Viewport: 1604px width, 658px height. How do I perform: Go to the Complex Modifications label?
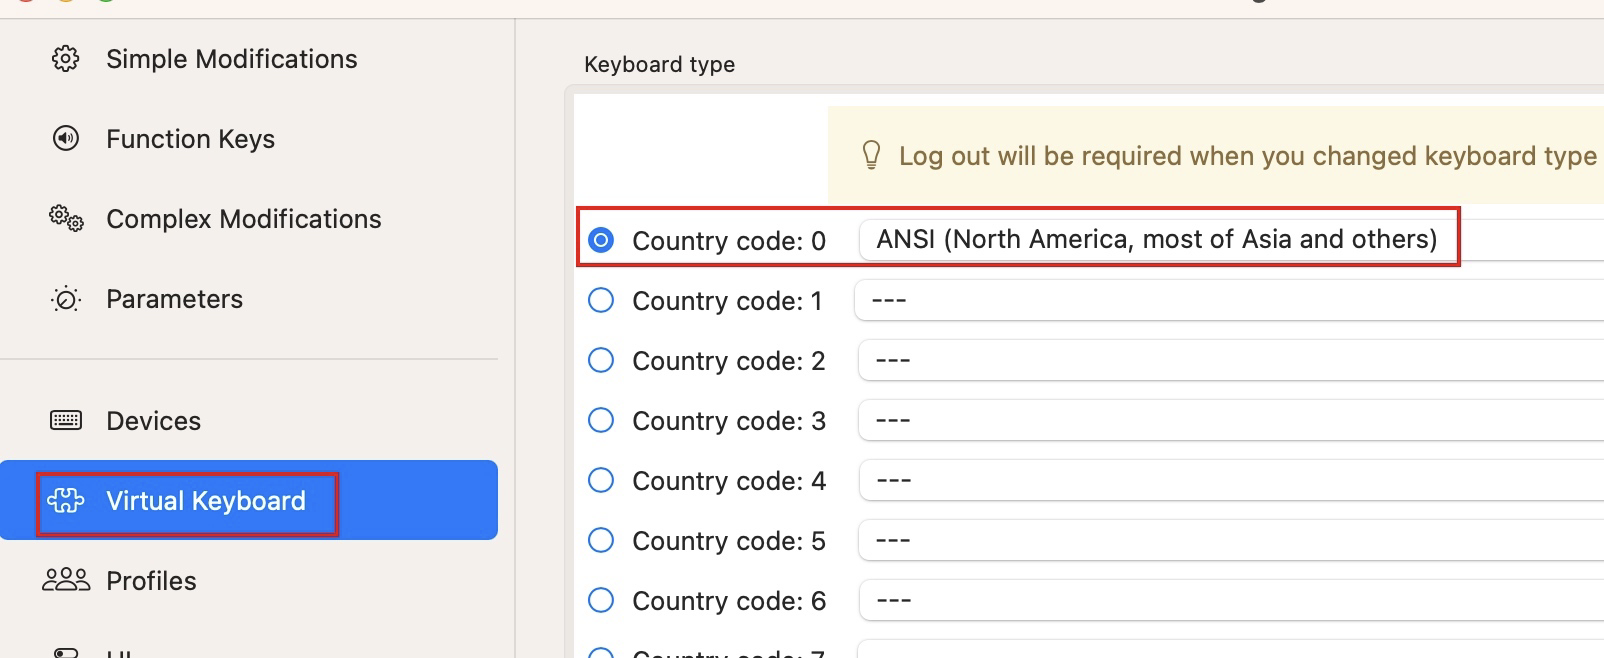pos(243,219)
